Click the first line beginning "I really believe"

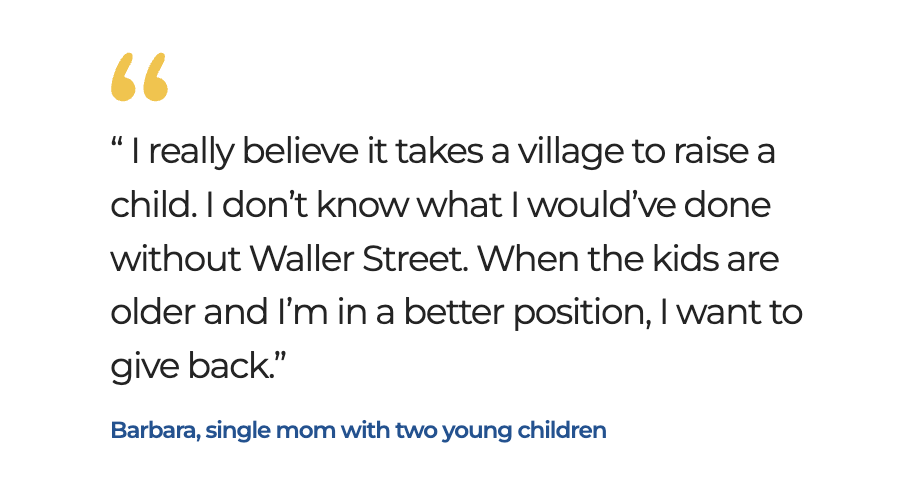coord(443,153)
